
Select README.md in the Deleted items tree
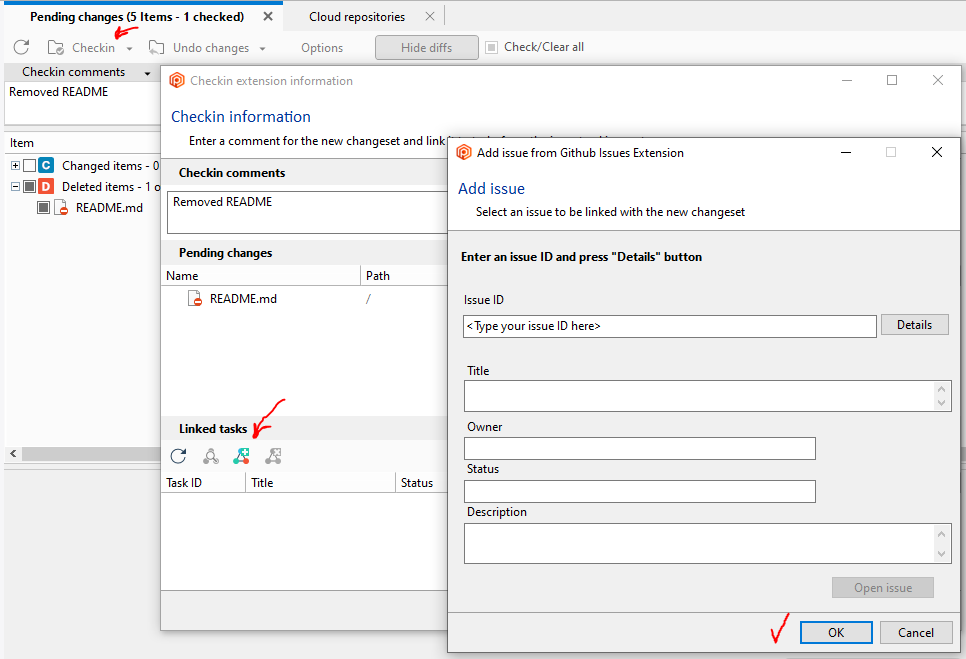109,208
